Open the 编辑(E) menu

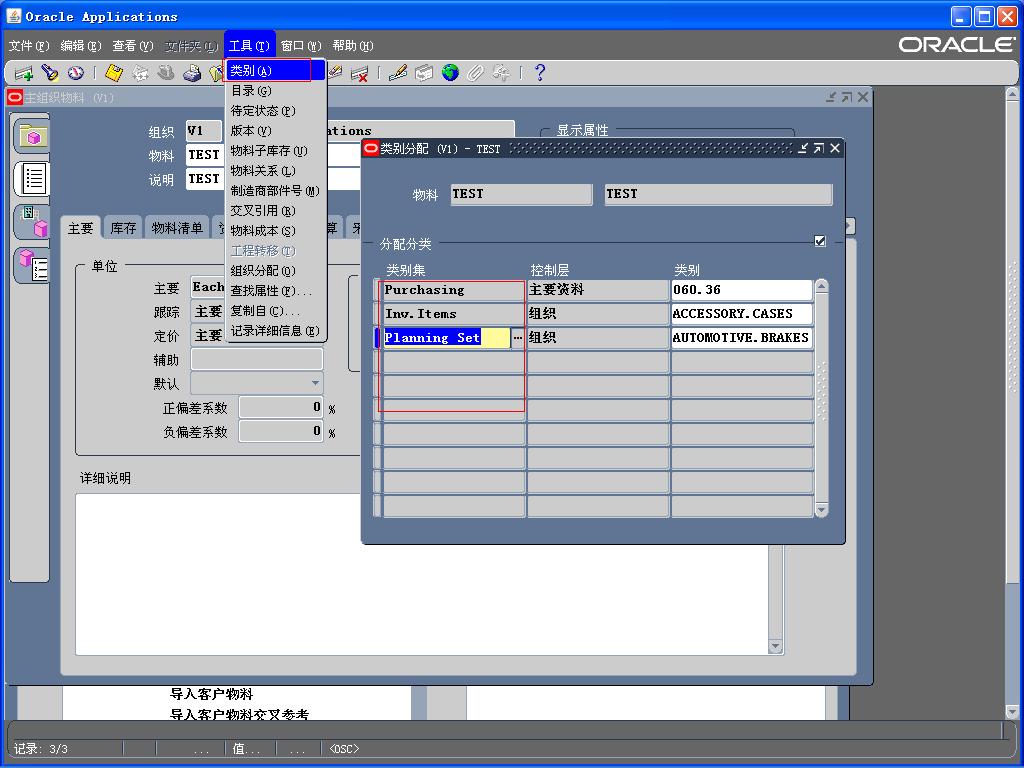click(x=81, y=46)
